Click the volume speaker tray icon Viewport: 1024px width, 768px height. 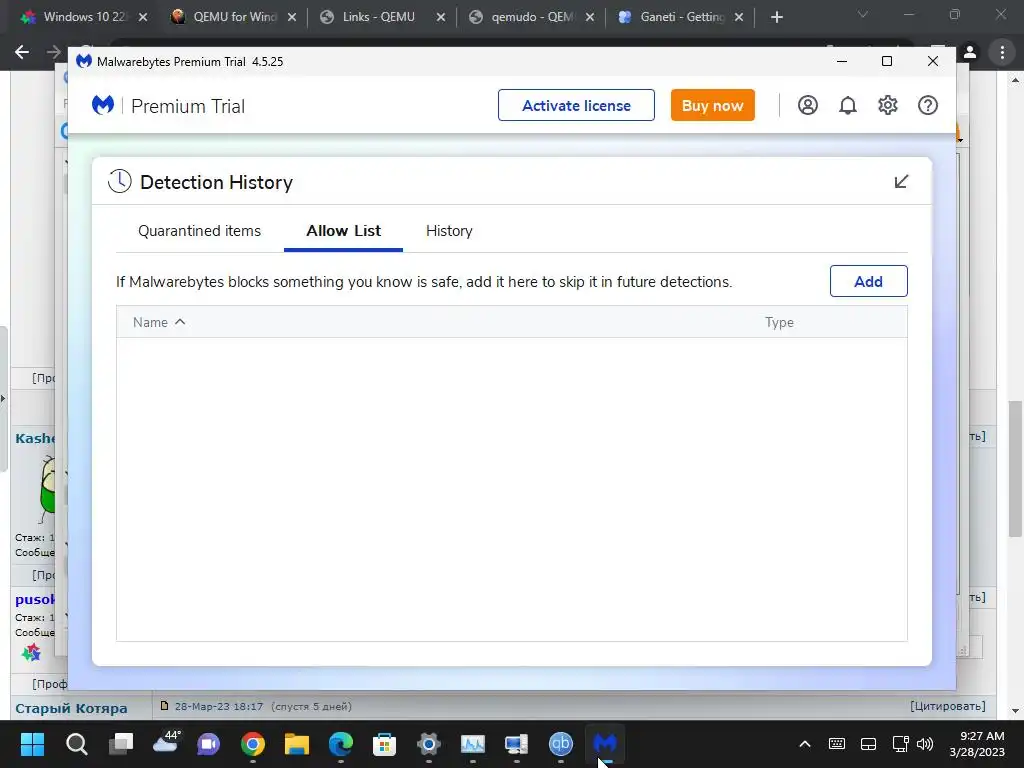tap(925, 744)
